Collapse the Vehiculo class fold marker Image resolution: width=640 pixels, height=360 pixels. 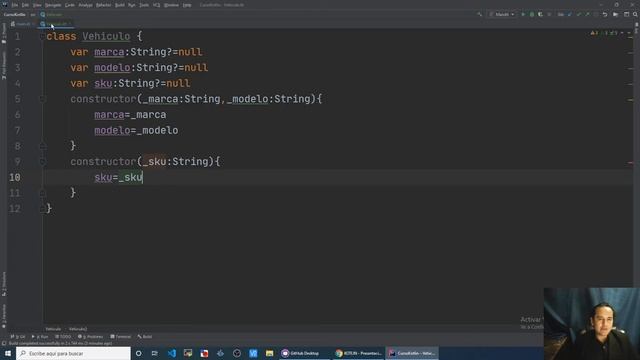coord(42,36)
